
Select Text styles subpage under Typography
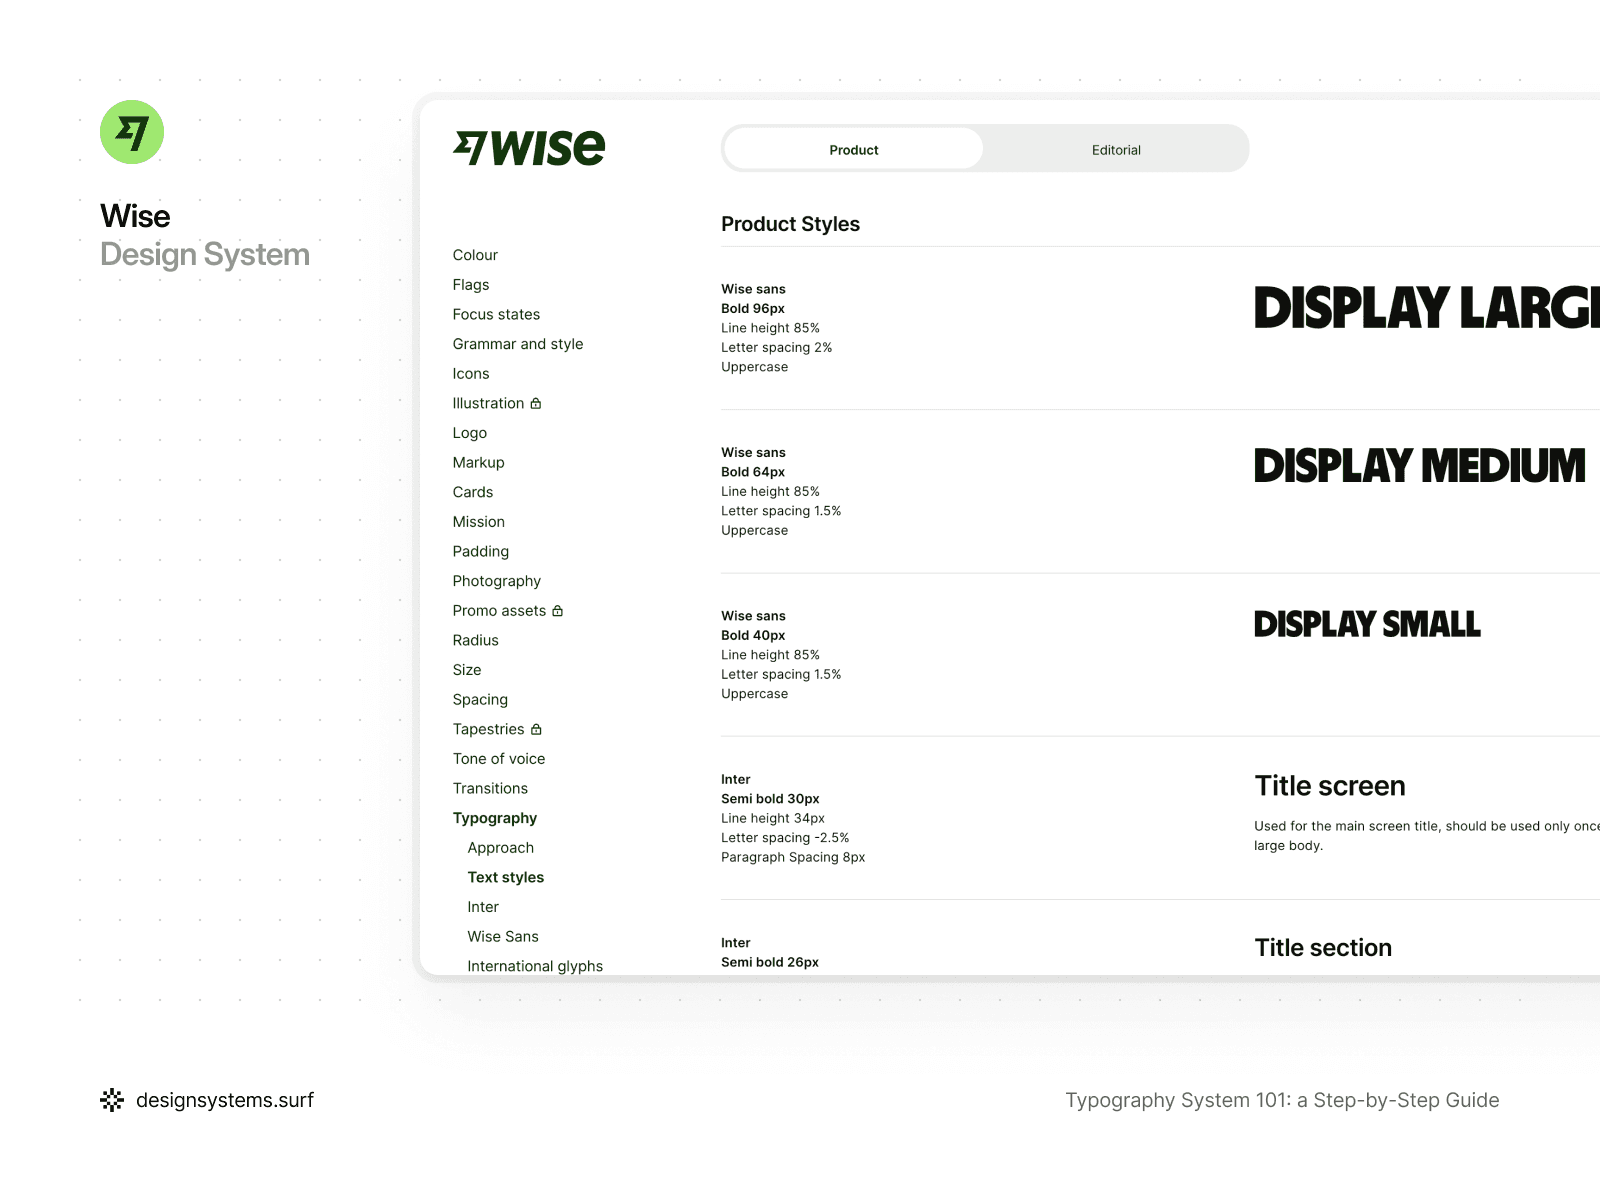click(x=506, y=877)
